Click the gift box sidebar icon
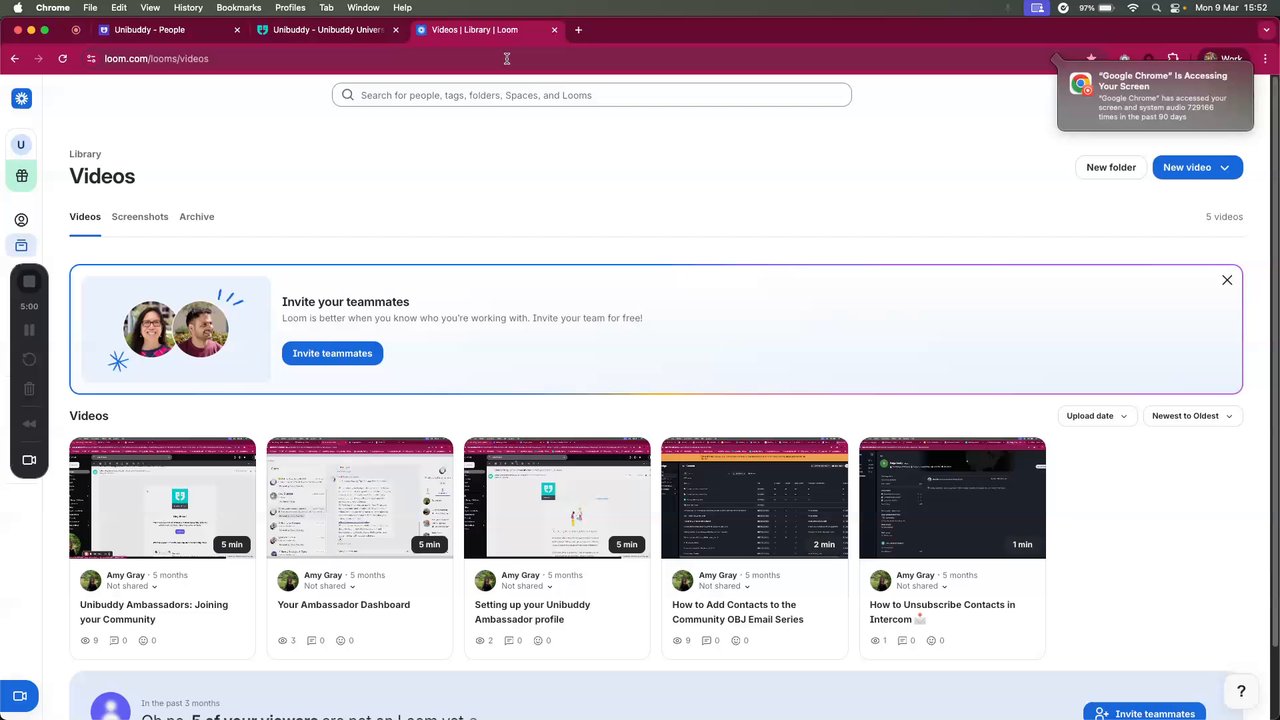 coord(21,176)
